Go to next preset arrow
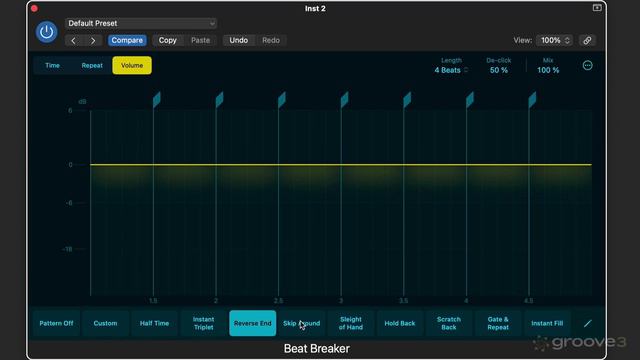640x360 pixels. click(x=93, y=40)
